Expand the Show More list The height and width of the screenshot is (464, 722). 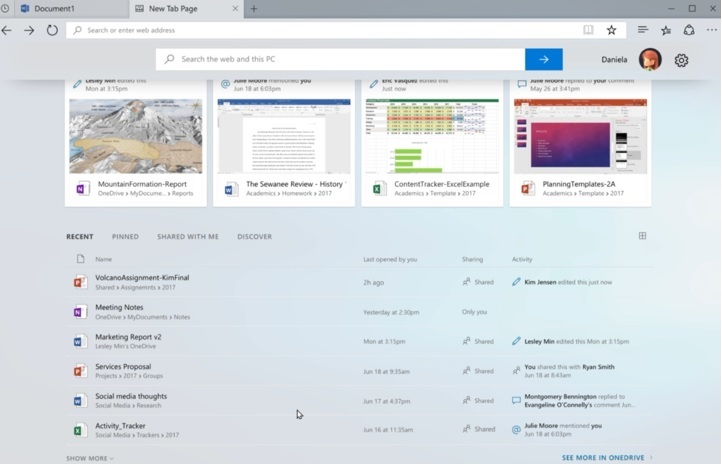[x=90, y=458]
